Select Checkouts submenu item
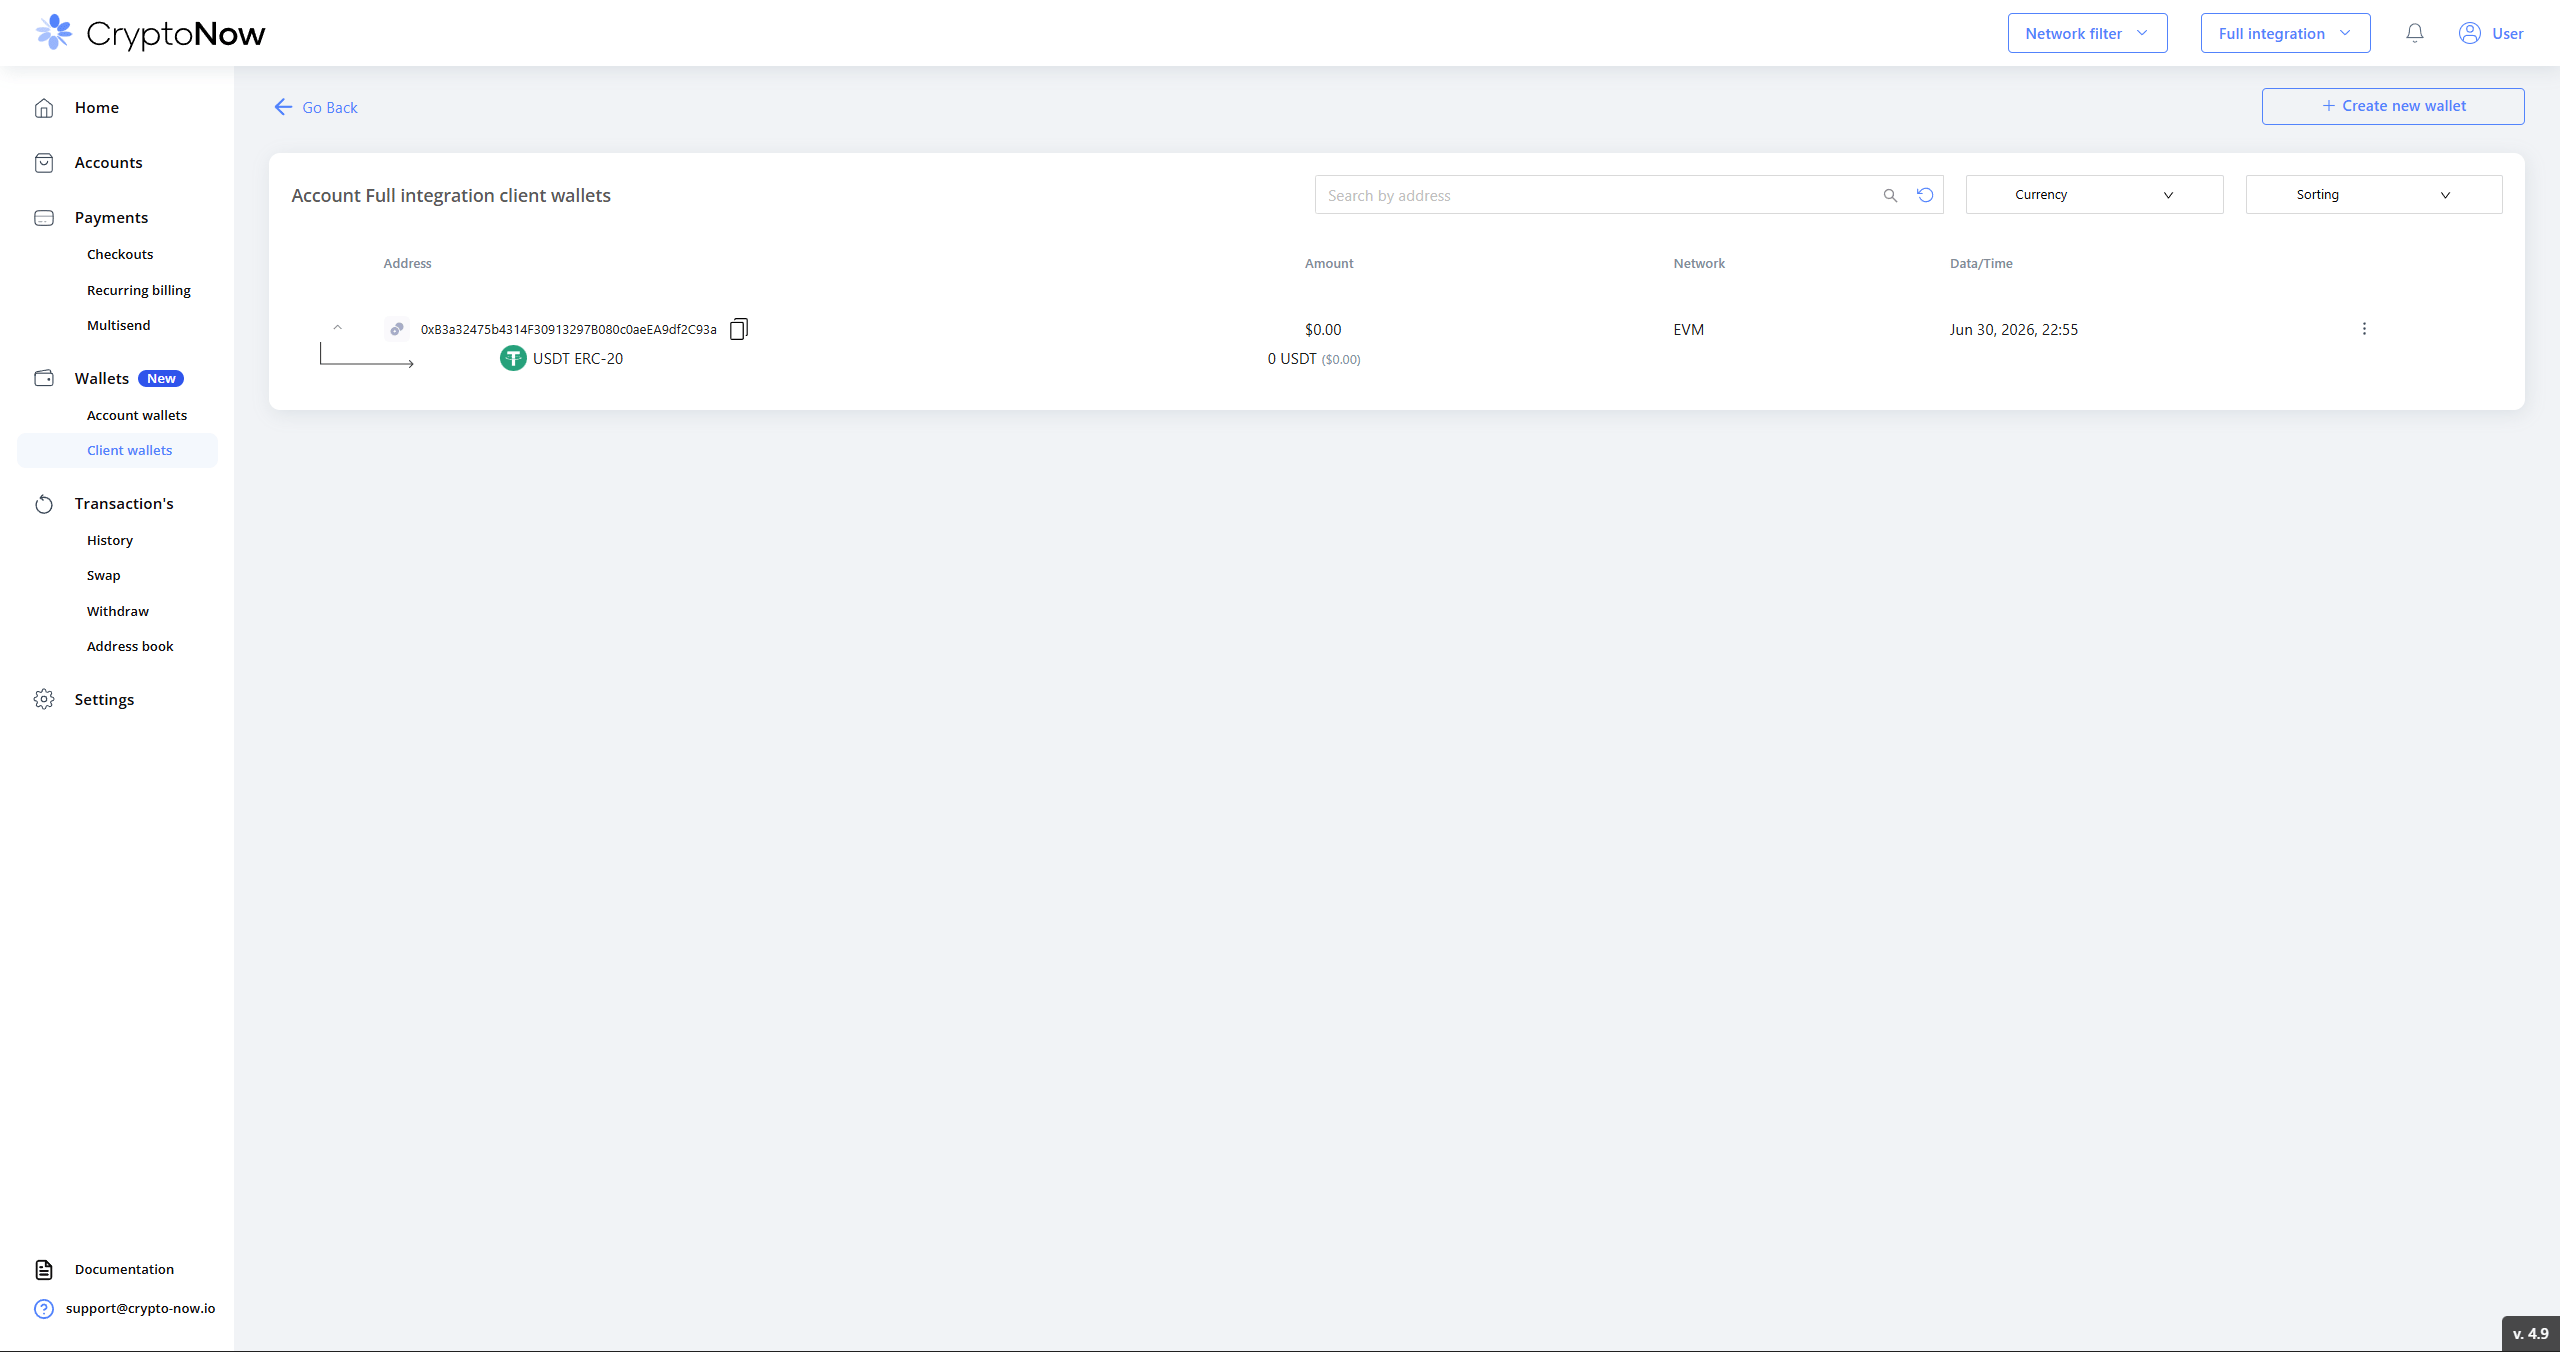 (120, 254)
